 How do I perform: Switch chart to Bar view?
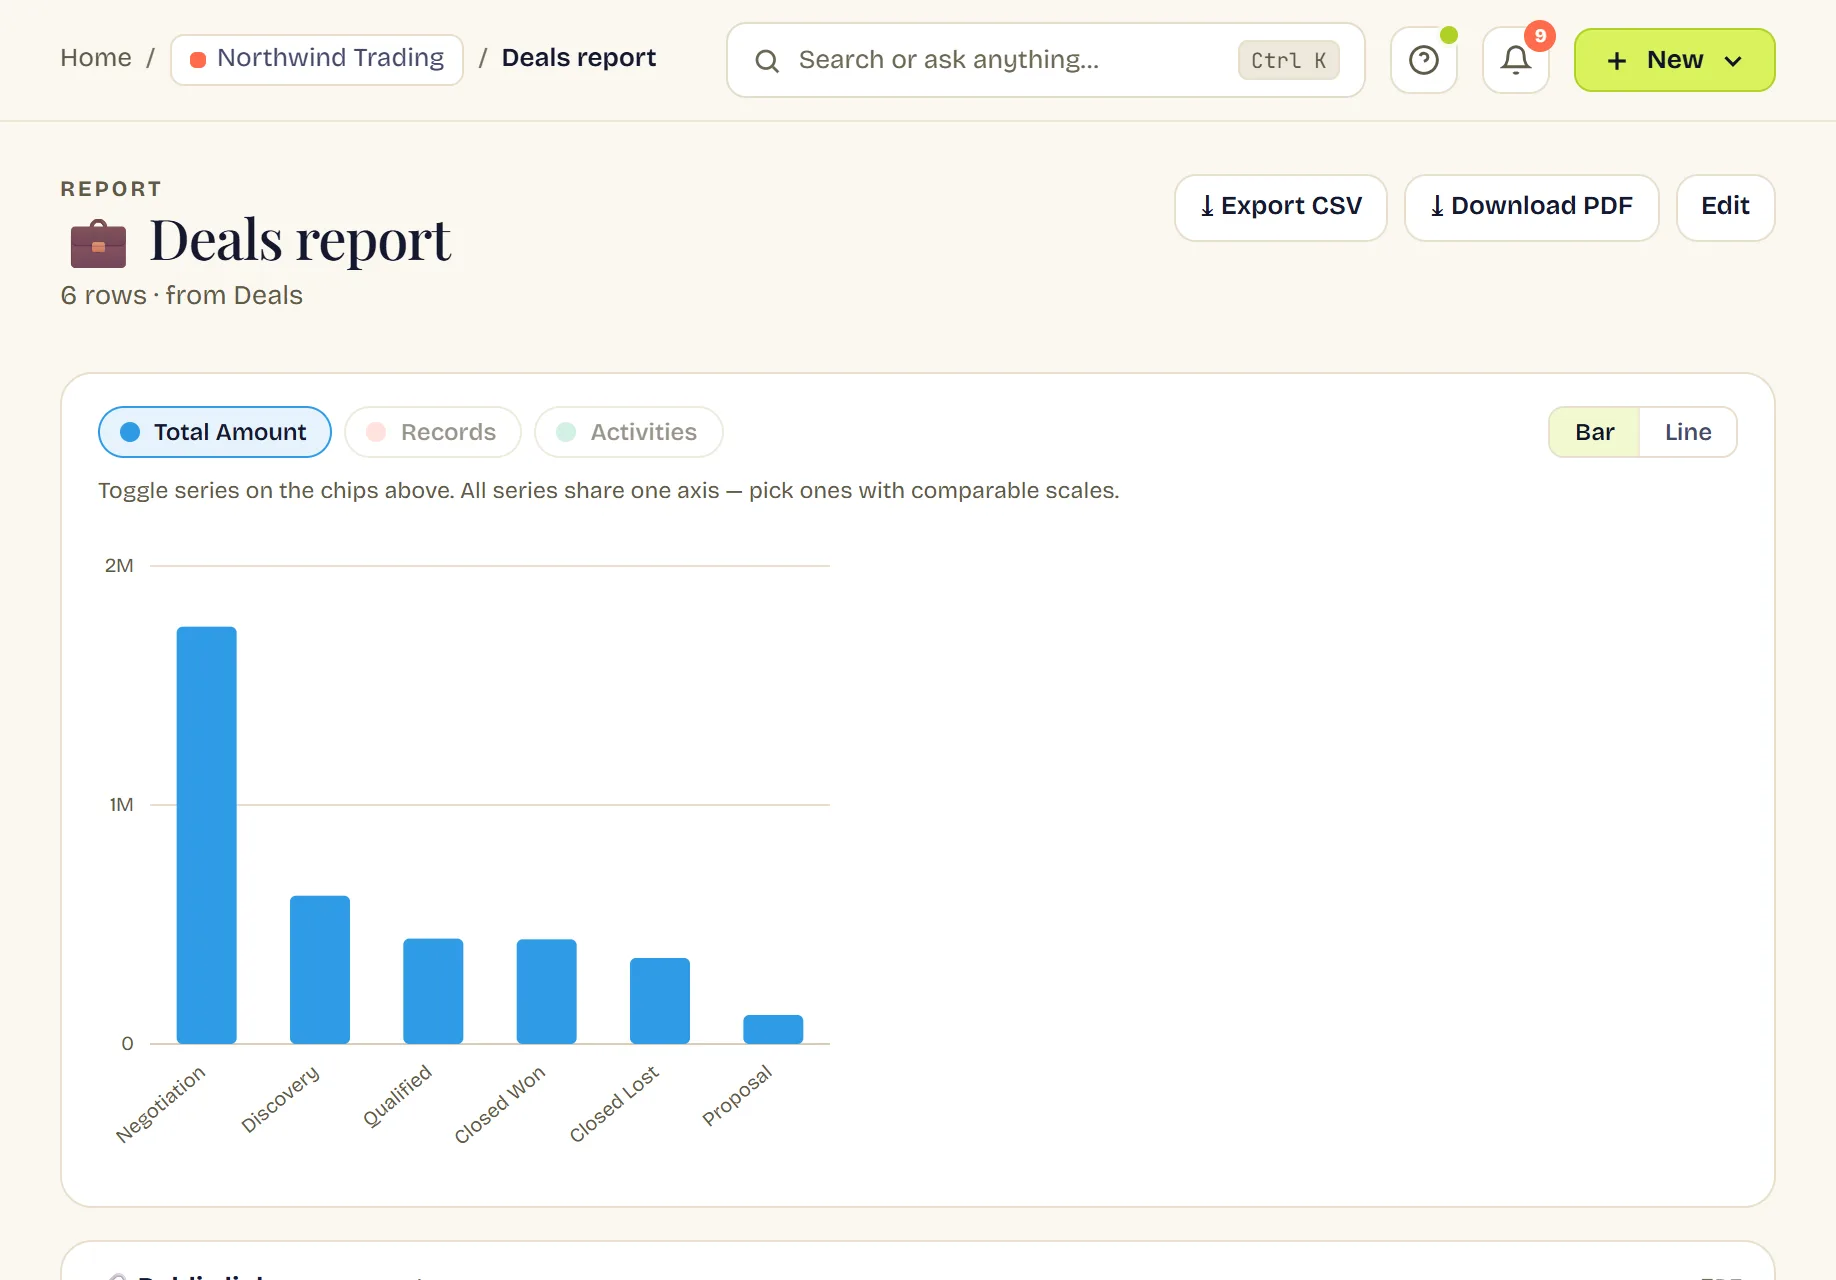pyautogui.click(x=1594, y=432)
